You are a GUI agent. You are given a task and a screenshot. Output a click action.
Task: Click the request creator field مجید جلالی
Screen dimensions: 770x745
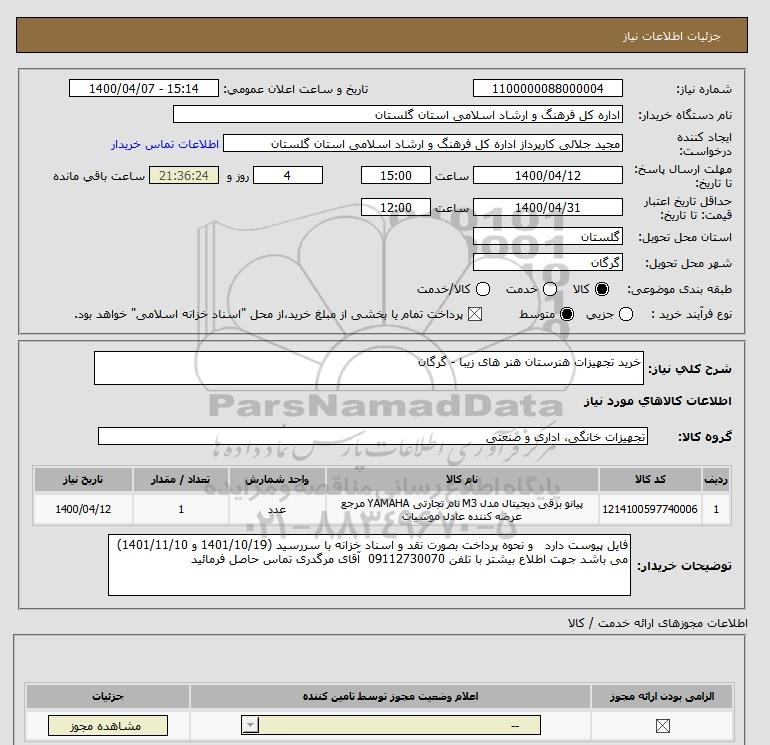[423, 144]
